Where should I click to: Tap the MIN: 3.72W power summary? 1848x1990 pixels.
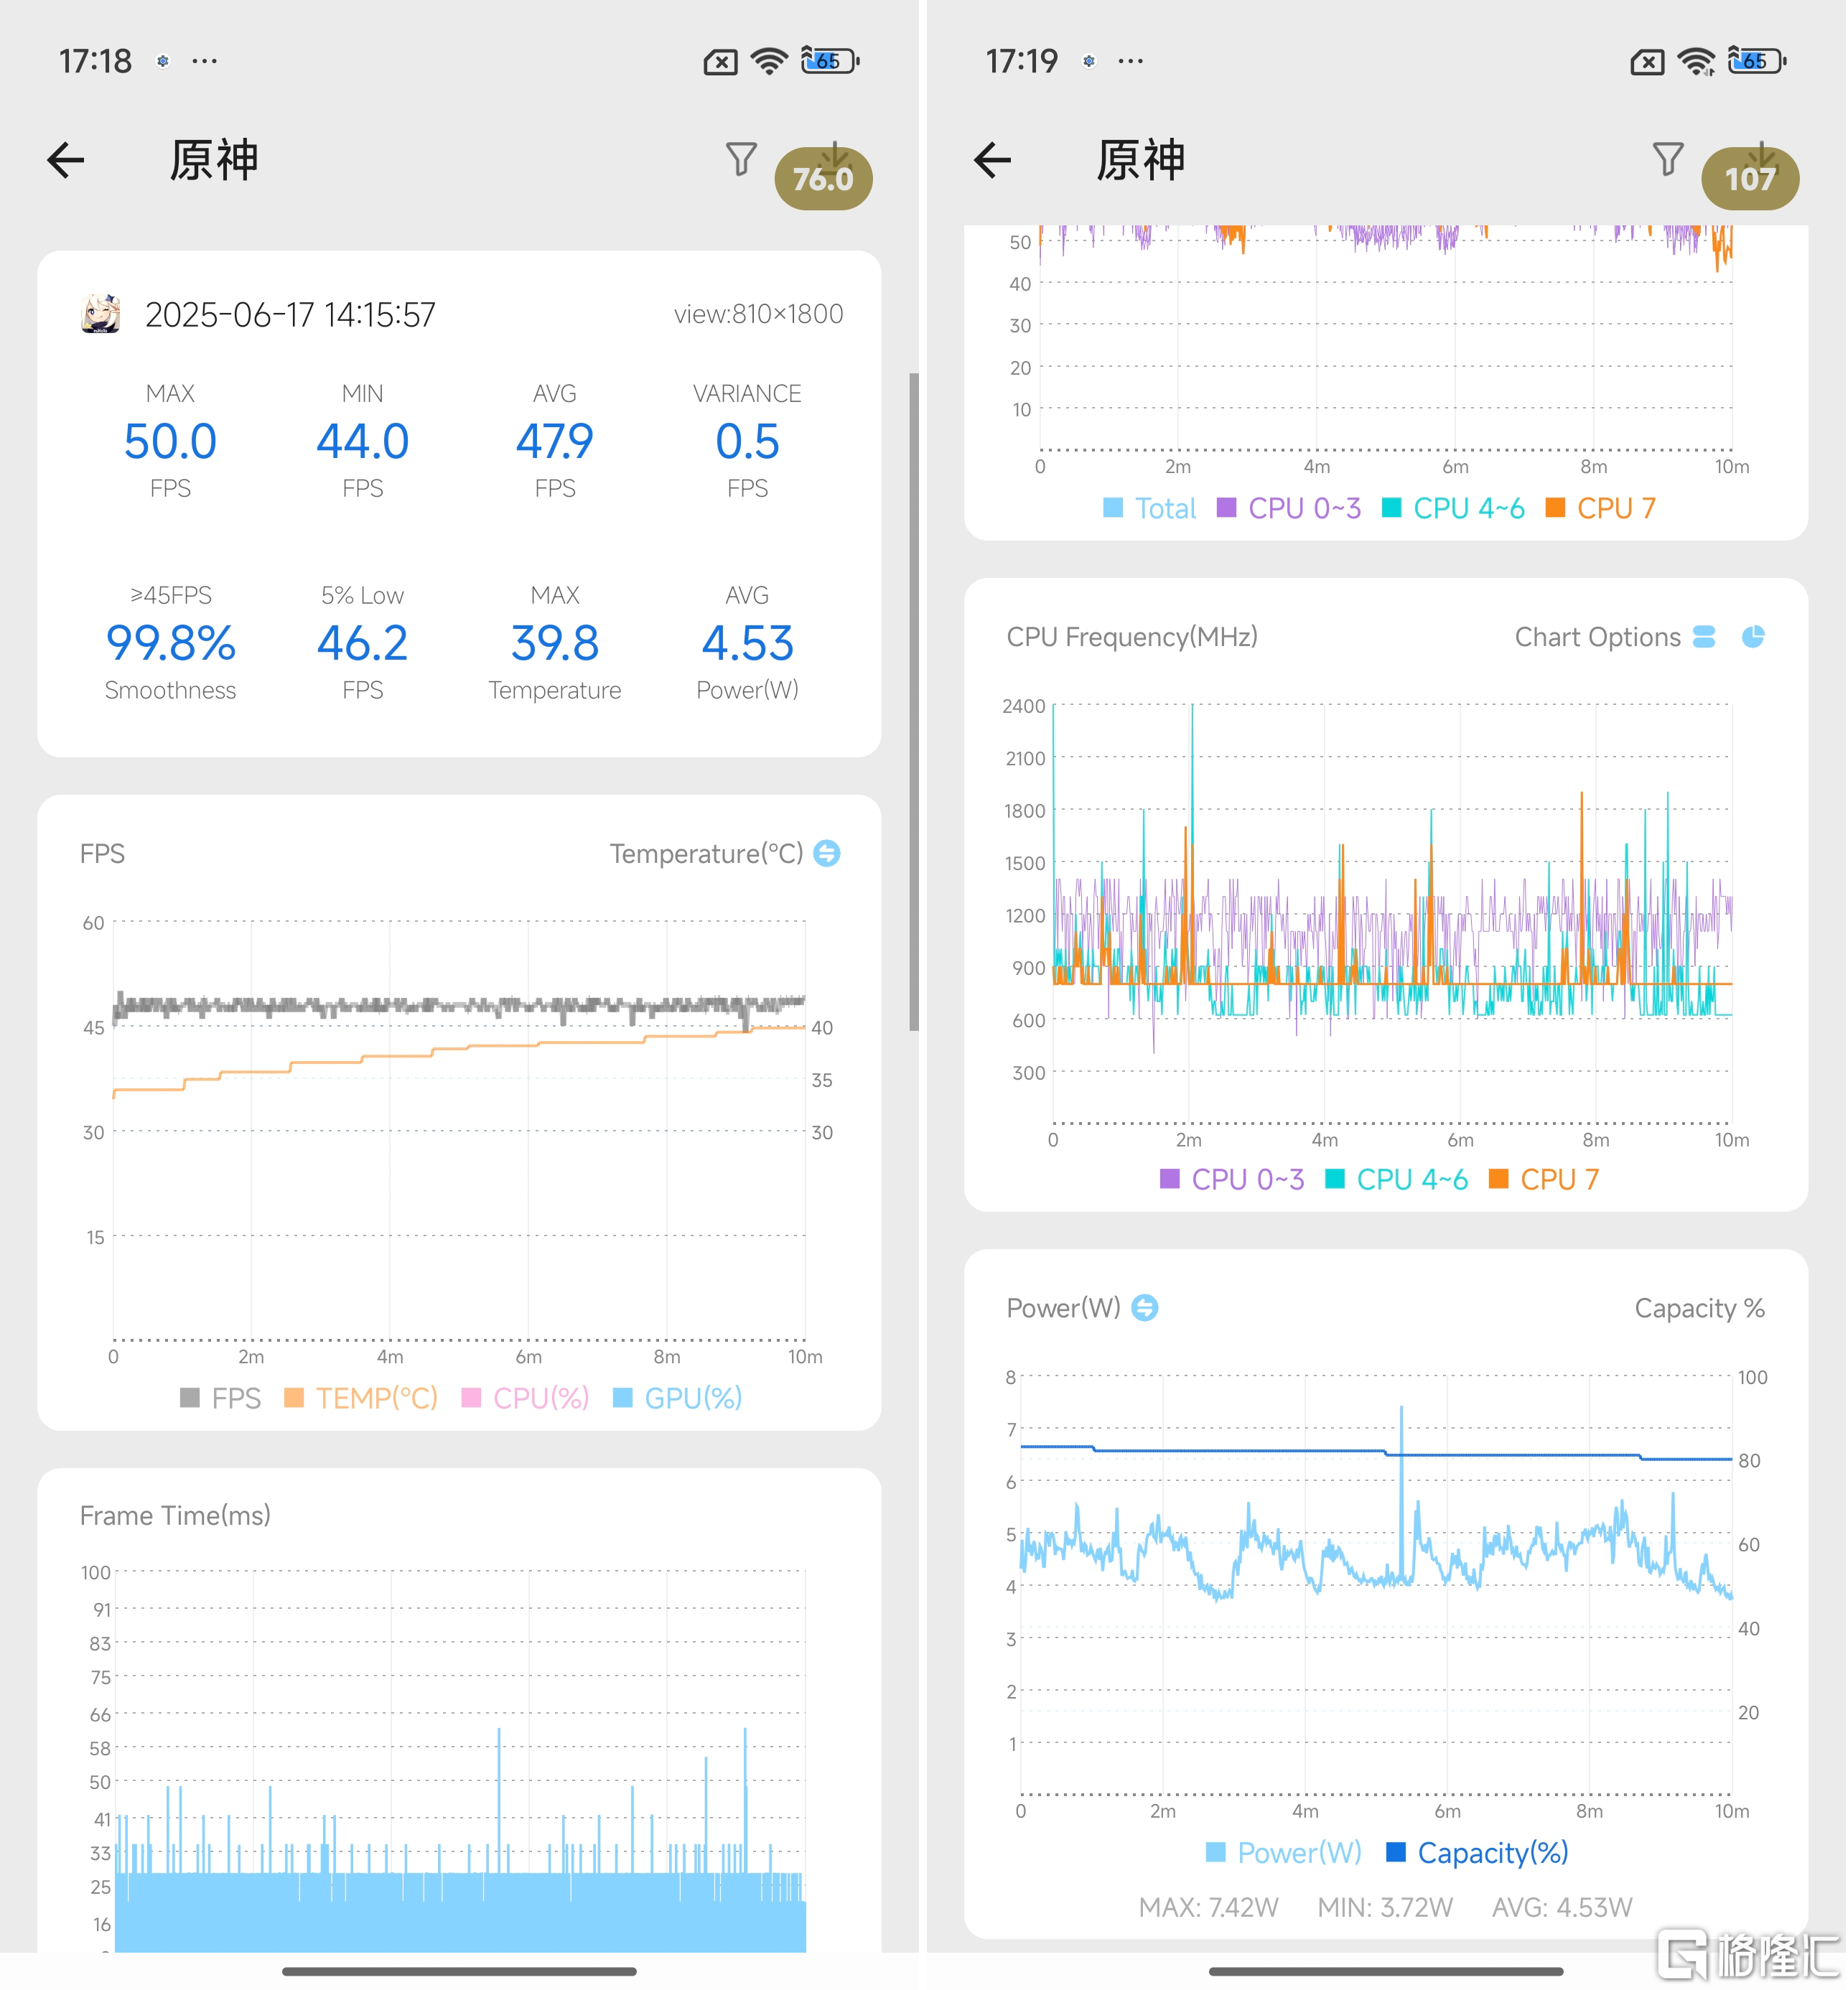tap(1385, 1907)
